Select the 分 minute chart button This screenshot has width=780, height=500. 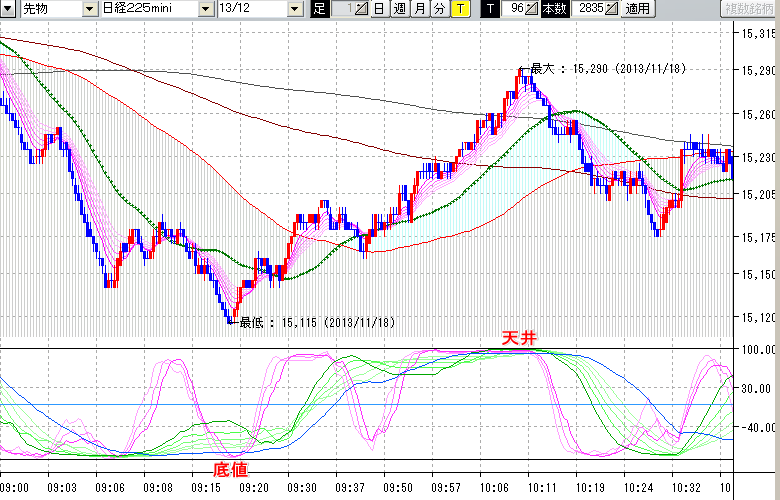click(x=439, y=9)
